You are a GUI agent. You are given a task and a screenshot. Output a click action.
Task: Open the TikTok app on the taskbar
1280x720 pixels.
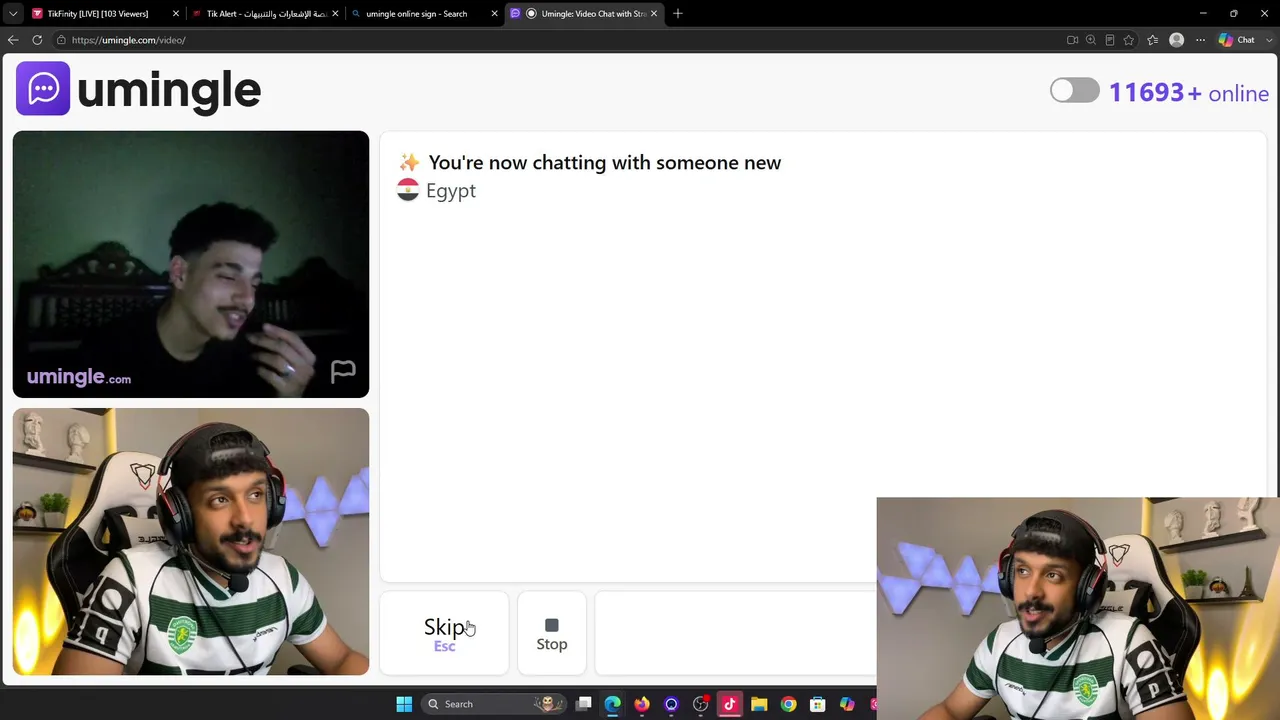(x=730, y=704)
